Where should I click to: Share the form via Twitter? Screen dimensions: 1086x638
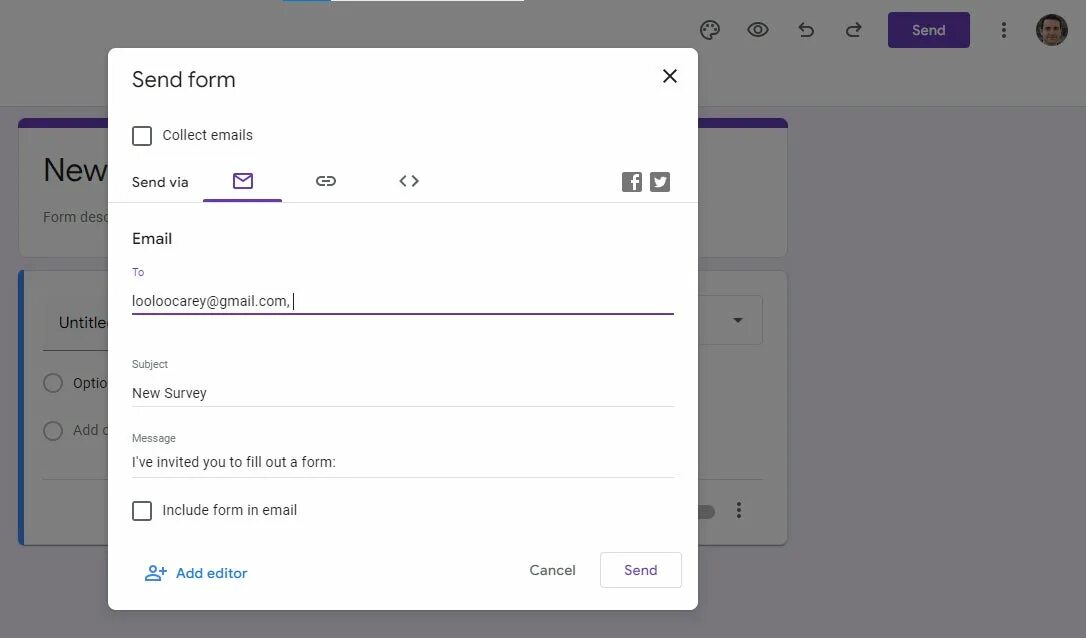(x=660, y=181)
